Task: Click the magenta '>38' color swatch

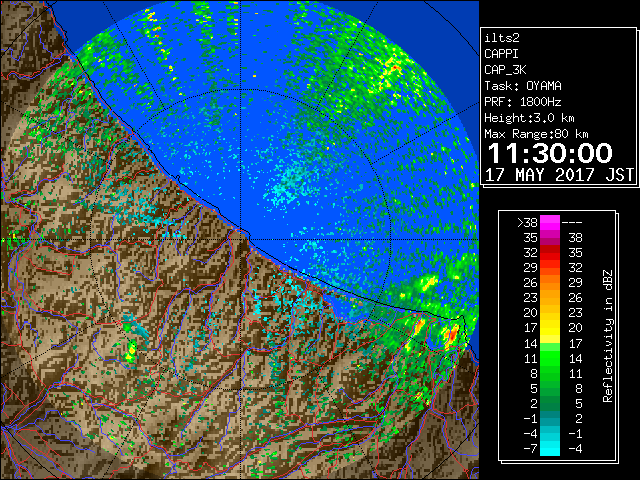Action: click(x=550, y=222)
